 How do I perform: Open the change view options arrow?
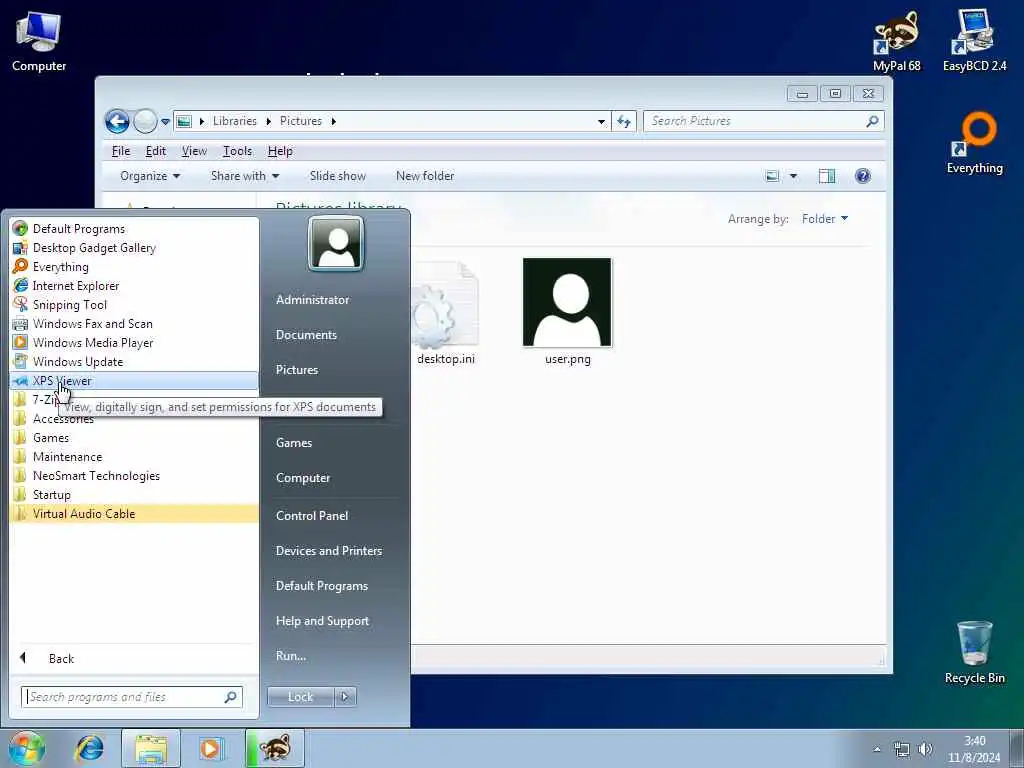[x=793, y=176]
